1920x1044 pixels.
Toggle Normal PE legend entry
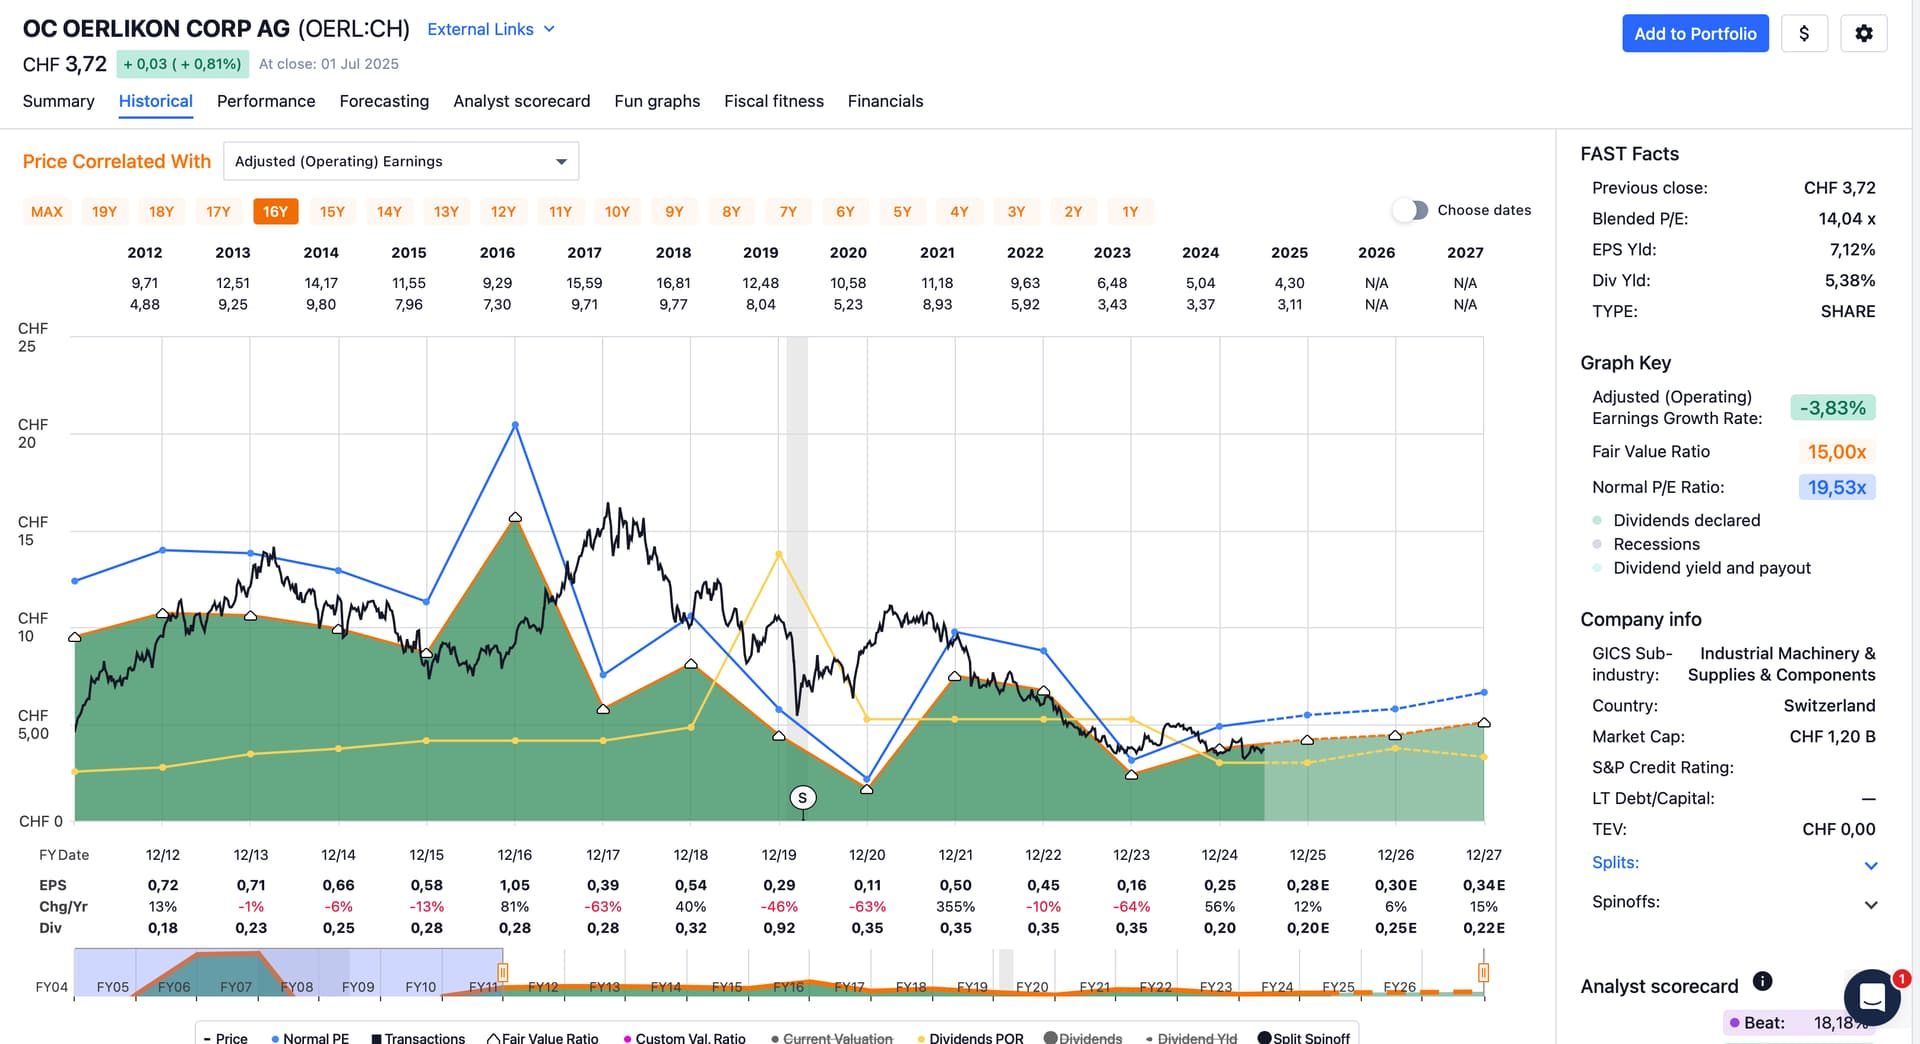(x=310, y=1038)
